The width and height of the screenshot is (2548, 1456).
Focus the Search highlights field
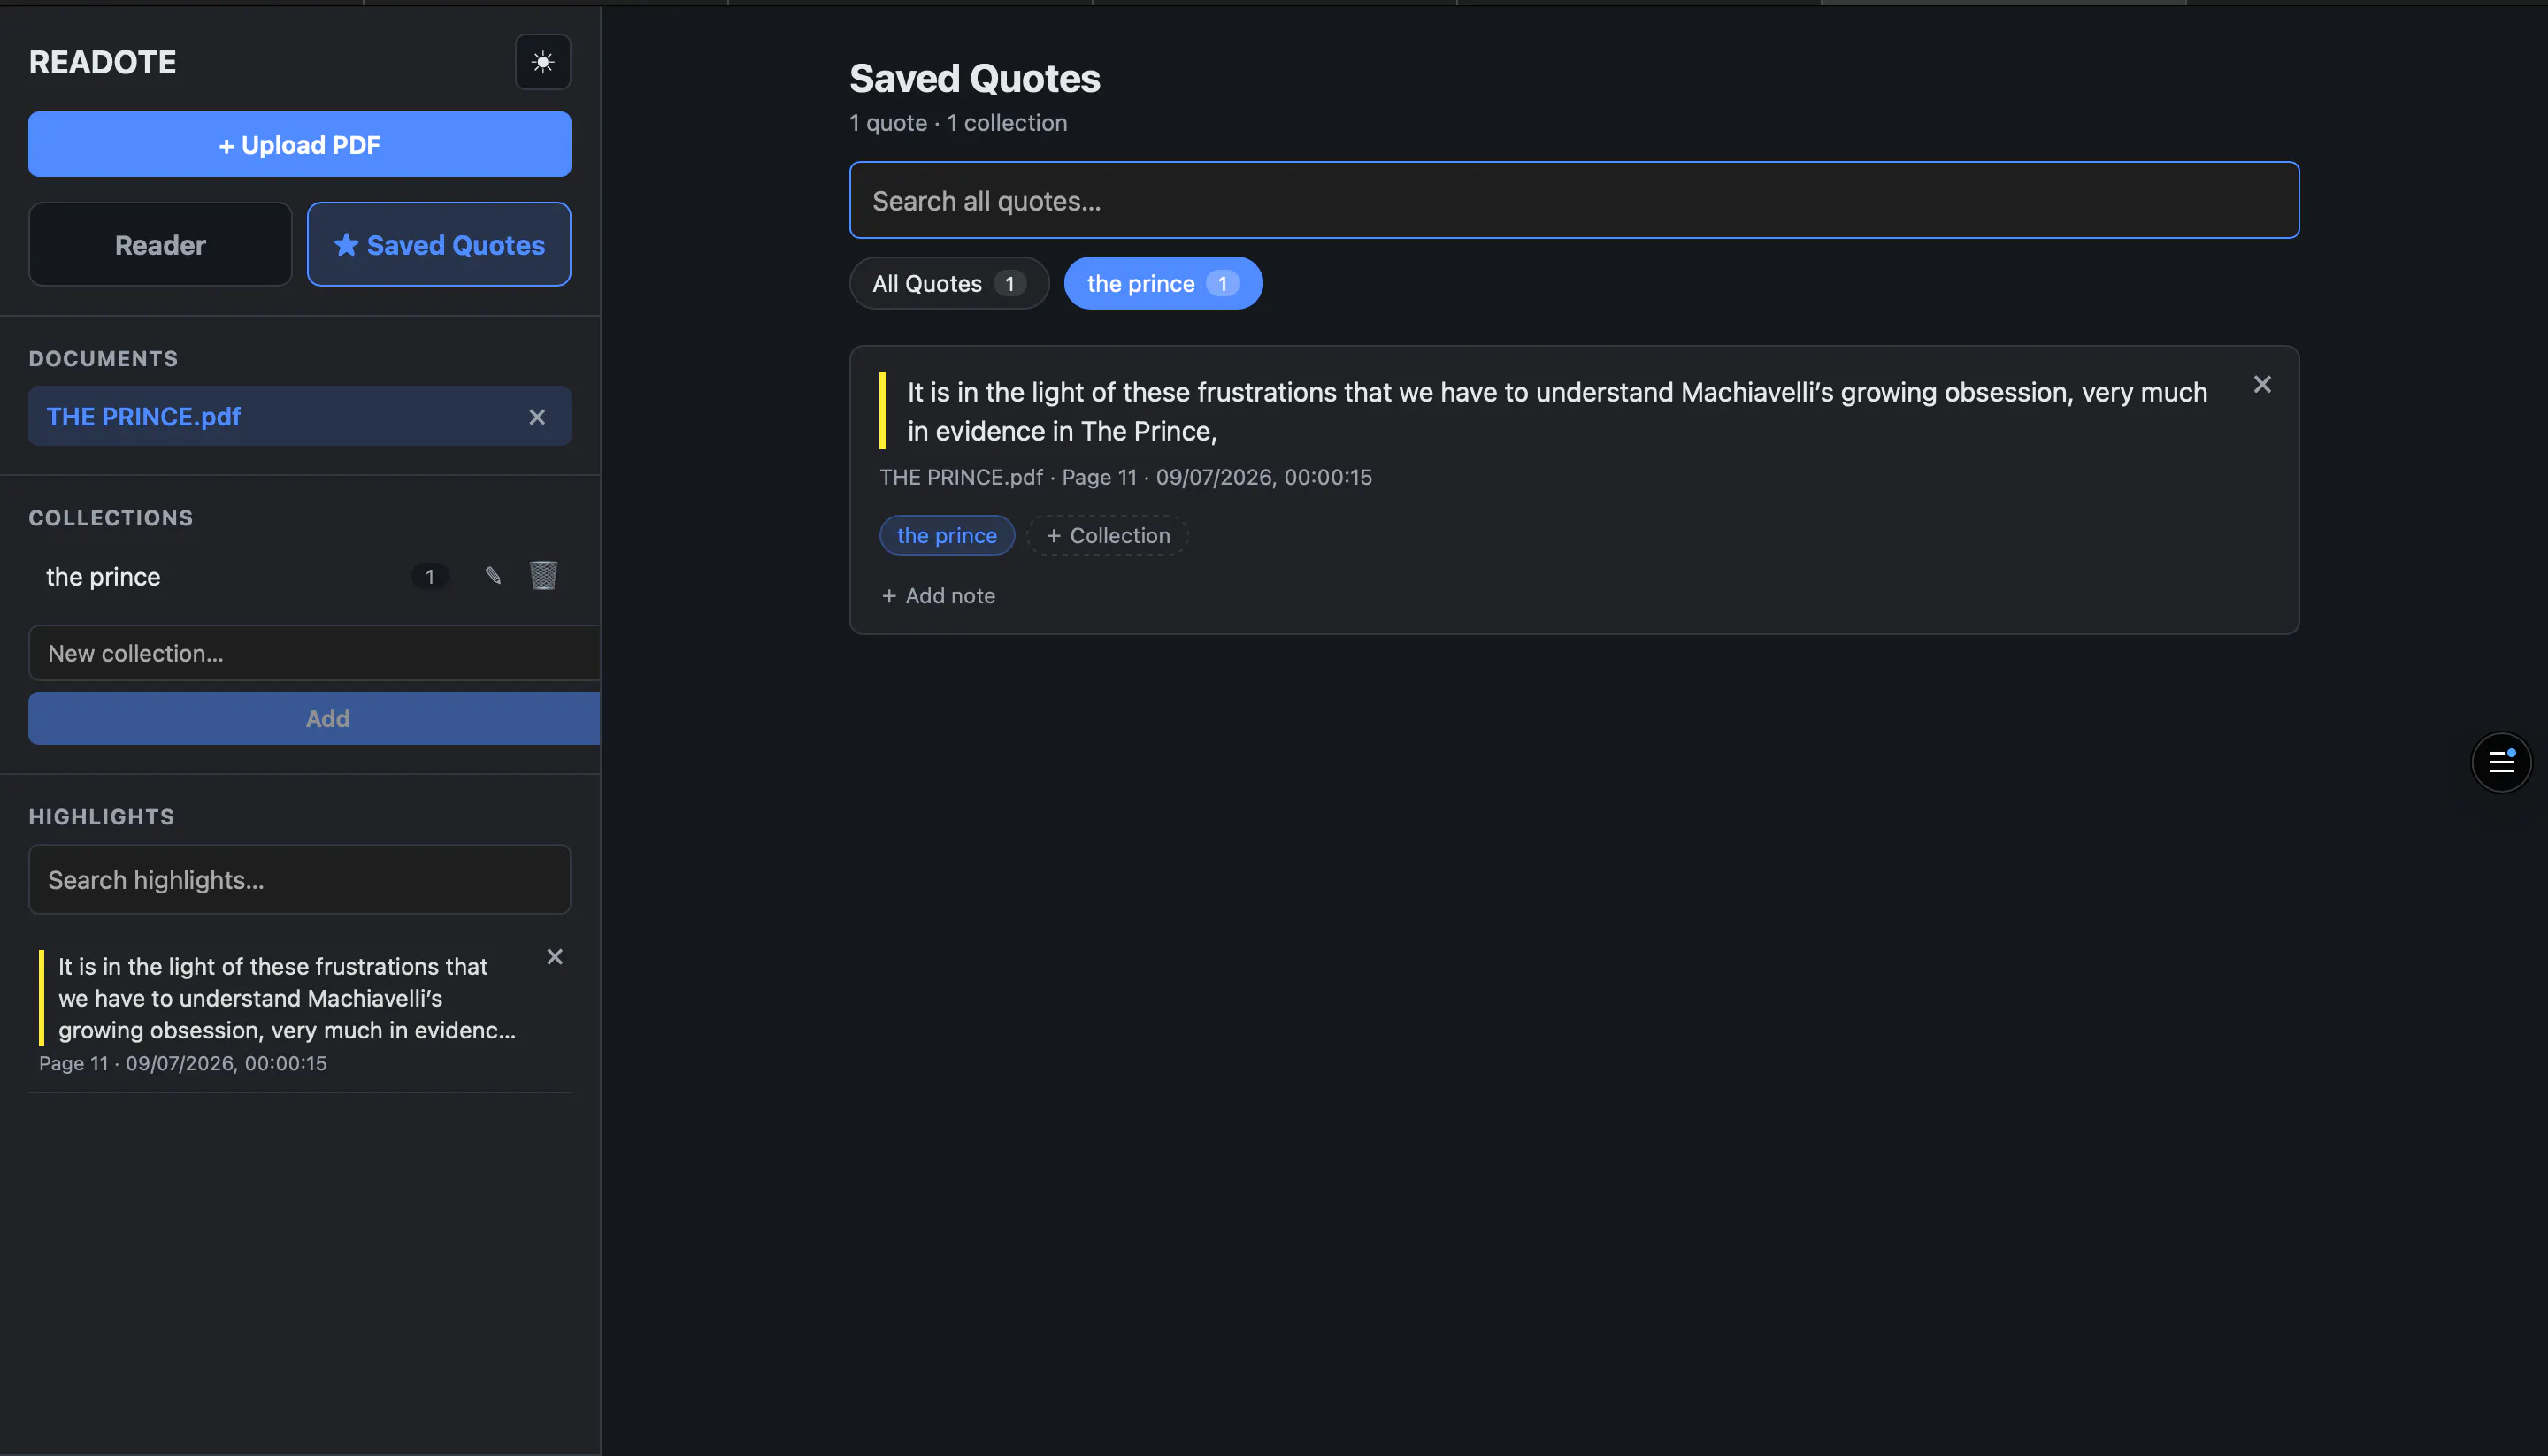pos(299,879)
